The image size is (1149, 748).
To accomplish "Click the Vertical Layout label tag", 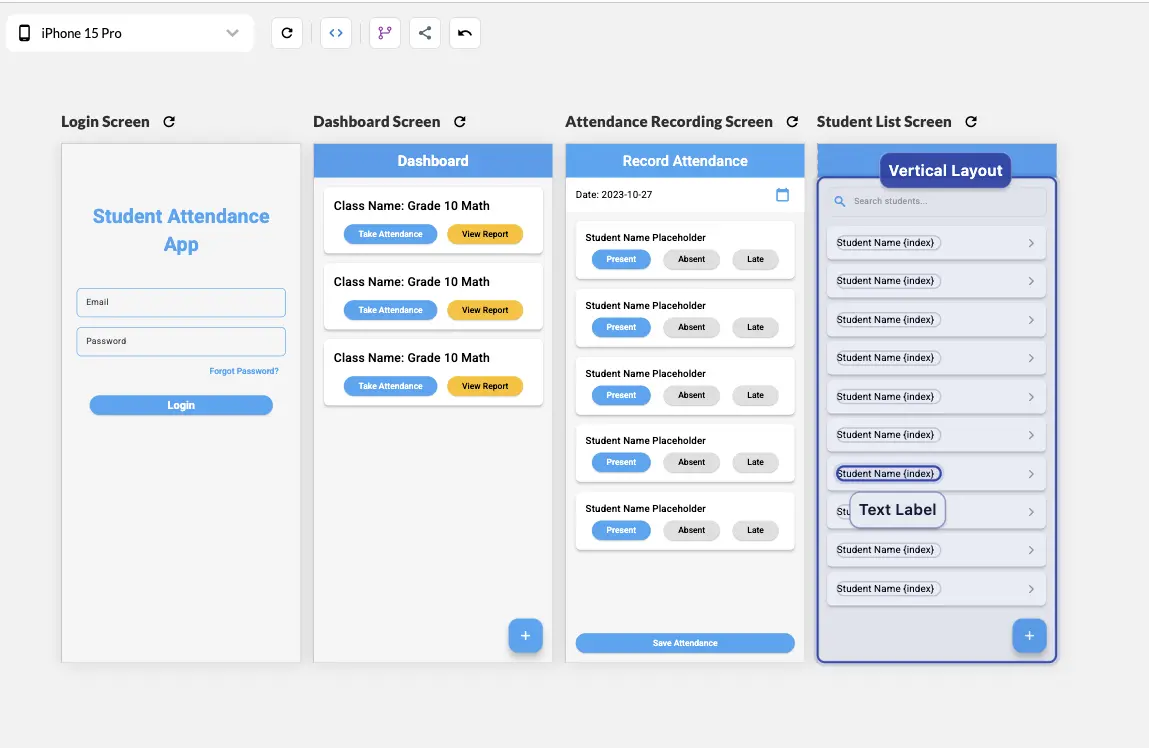I will 945,171.
